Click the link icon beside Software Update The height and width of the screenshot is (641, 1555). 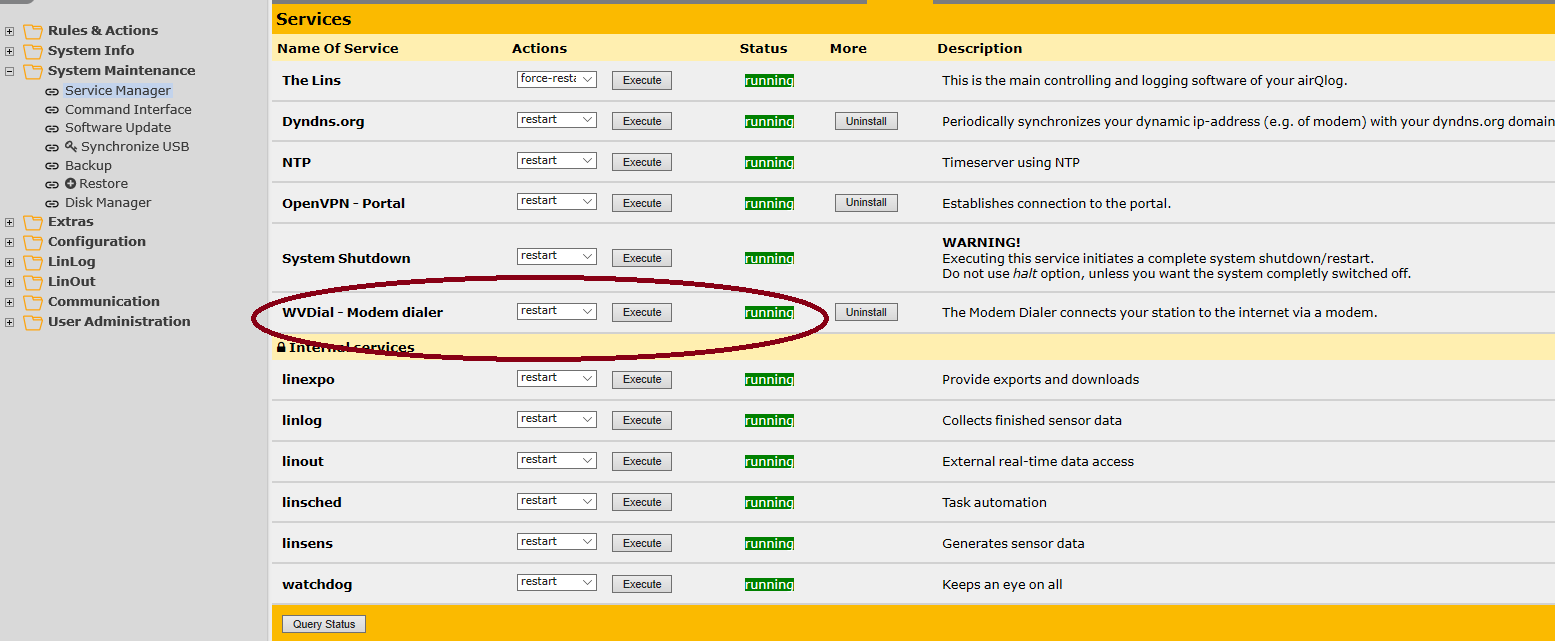[52, 128]
